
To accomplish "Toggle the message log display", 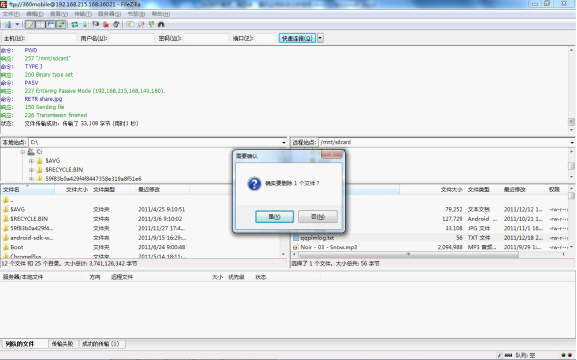I will (x=30, y=25).
